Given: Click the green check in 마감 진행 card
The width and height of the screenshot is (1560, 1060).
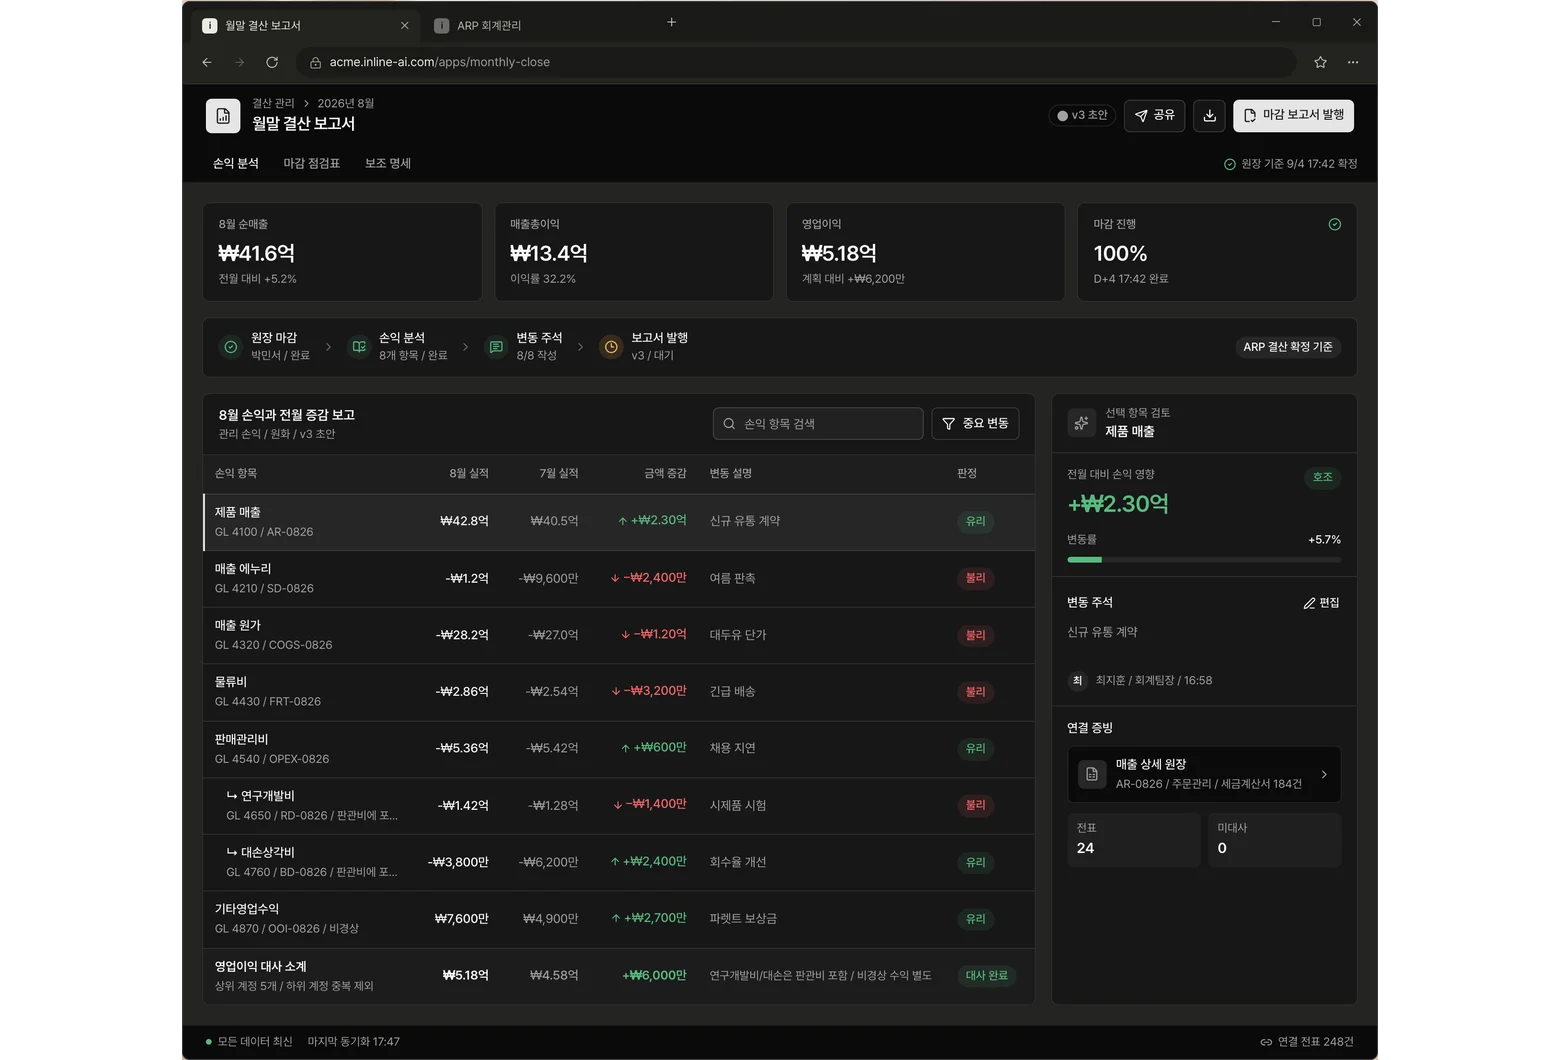Looking at the screenshot, I should pos(1334,225).
